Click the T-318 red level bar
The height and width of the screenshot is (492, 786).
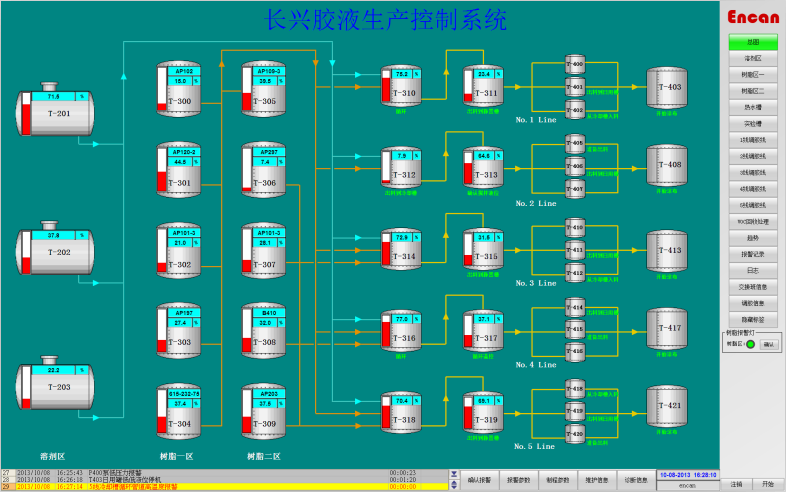click(386, 416)
